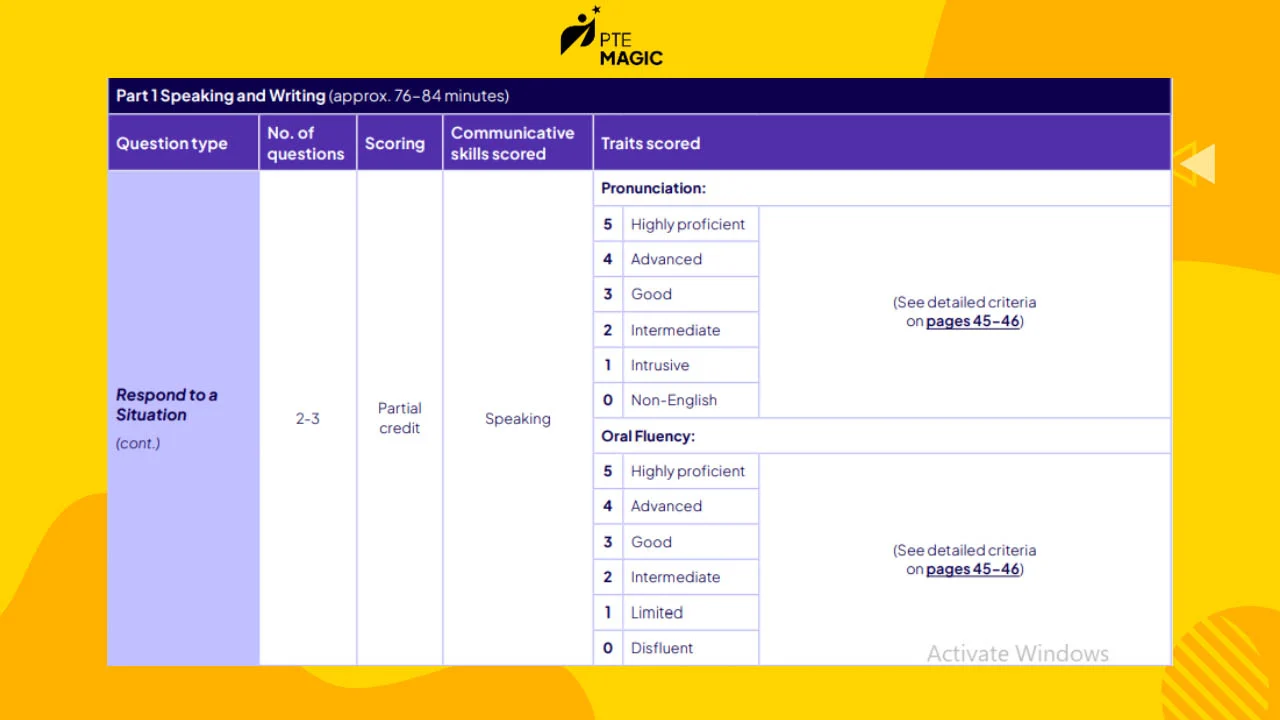The height and width of the screenshot is (720, 1280).
Task: Click the 'No. of questions' column header
Action: 306,143
